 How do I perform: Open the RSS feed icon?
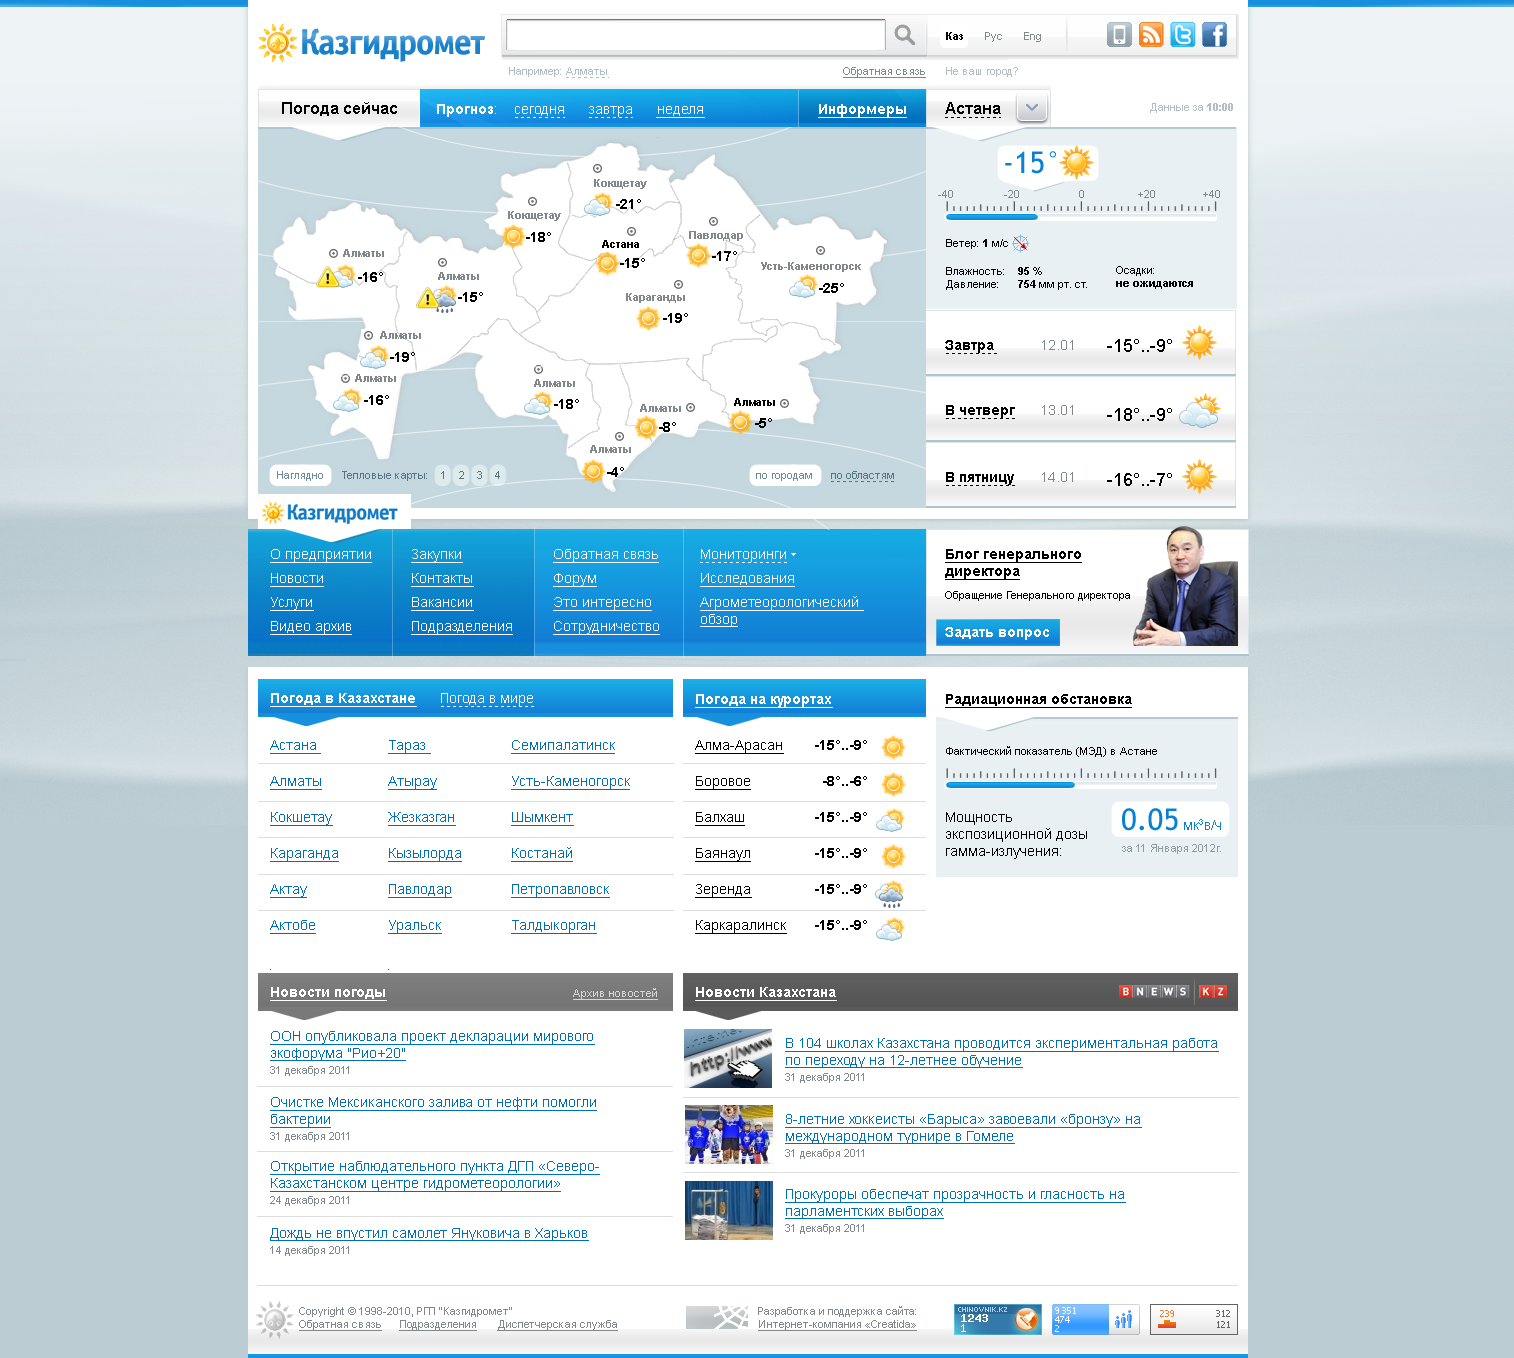click(x=1151, y=35)
